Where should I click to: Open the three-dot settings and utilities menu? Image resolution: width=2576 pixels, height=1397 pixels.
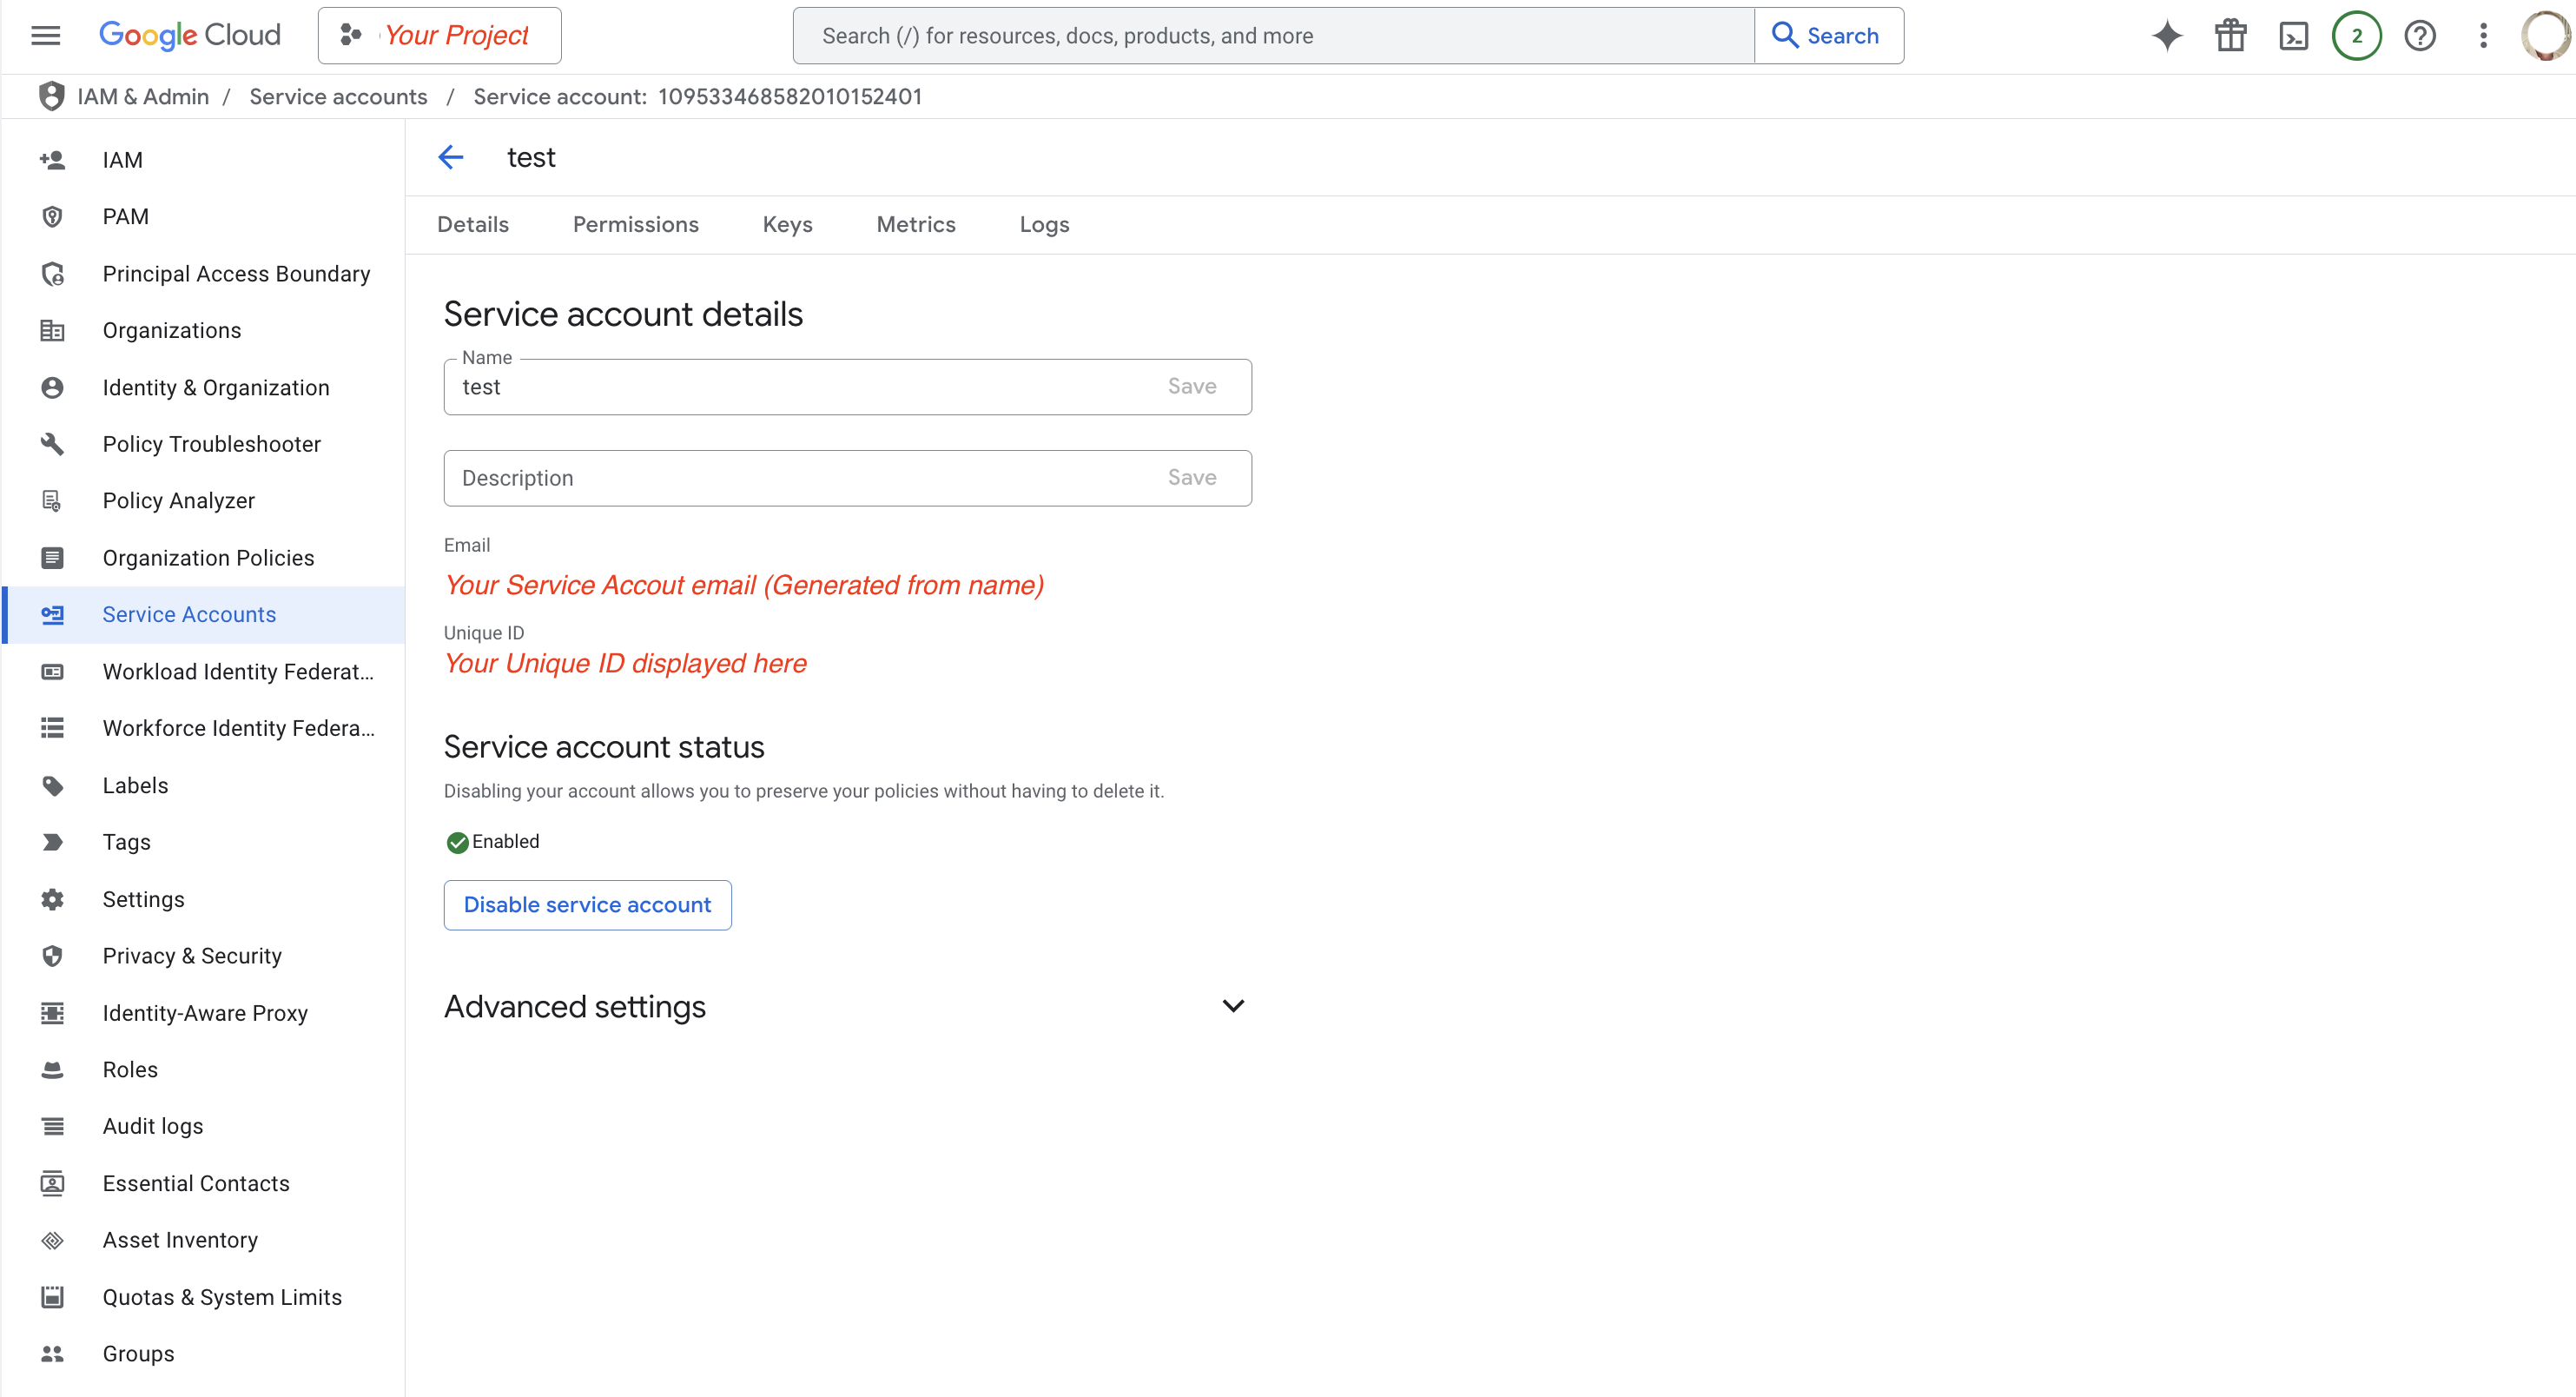pos(2483,36)
